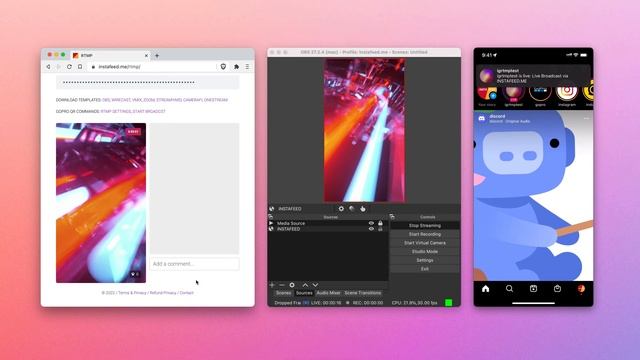This screenshot has width=640, height=360.
Task: Click the bookmark icon next to reload
Action: [x=80, y=67]
